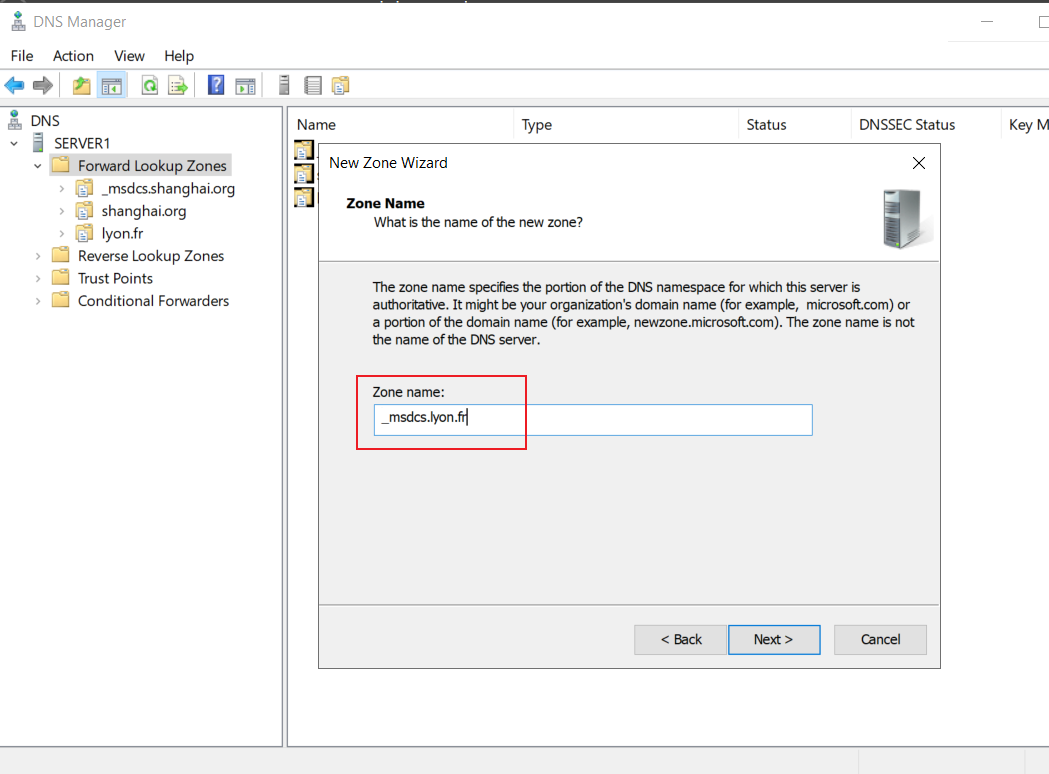Collapse the SERVER1 tree node
The image size is (1049, 774).
[x=14, y=143]
